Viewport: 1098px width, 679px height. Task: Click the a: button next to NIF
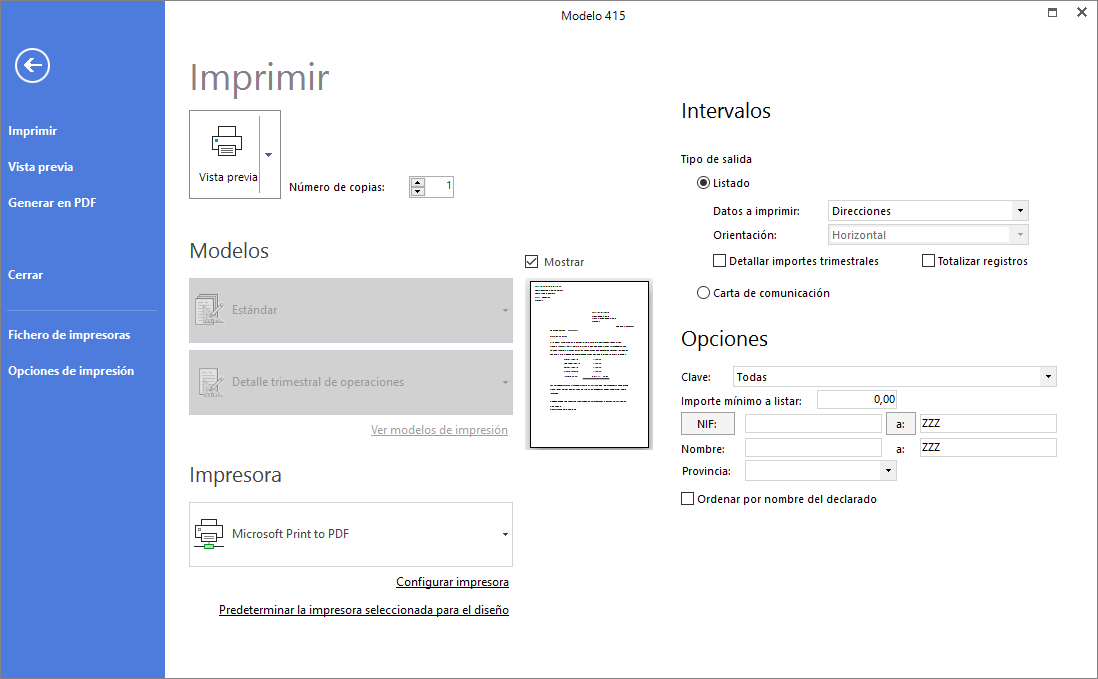coord(901,424)
